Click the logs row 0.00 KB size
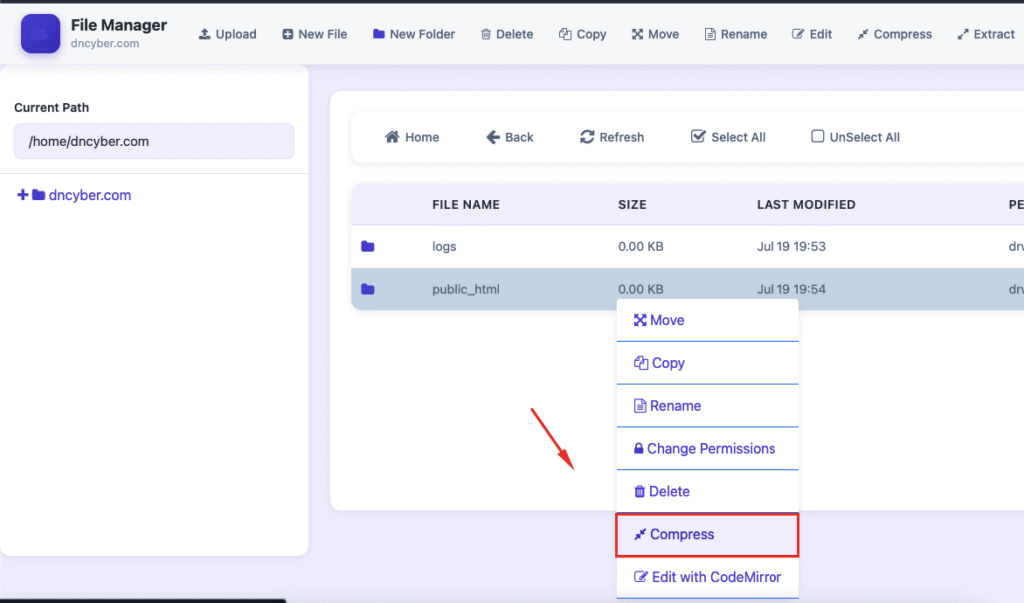1024x603 pixels. coord(641,246)
